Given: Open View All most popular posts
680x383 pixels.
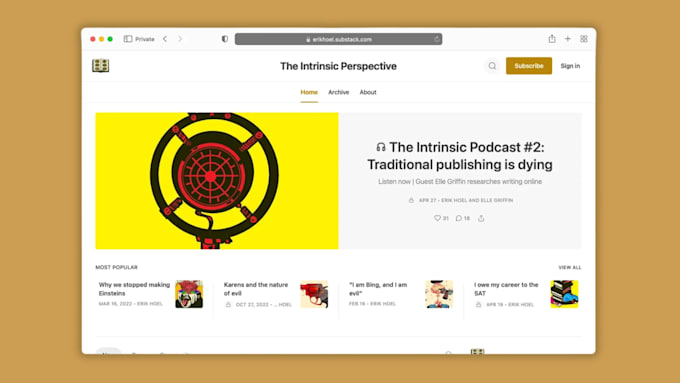Looking at the screenshot, I should point(569,267).
